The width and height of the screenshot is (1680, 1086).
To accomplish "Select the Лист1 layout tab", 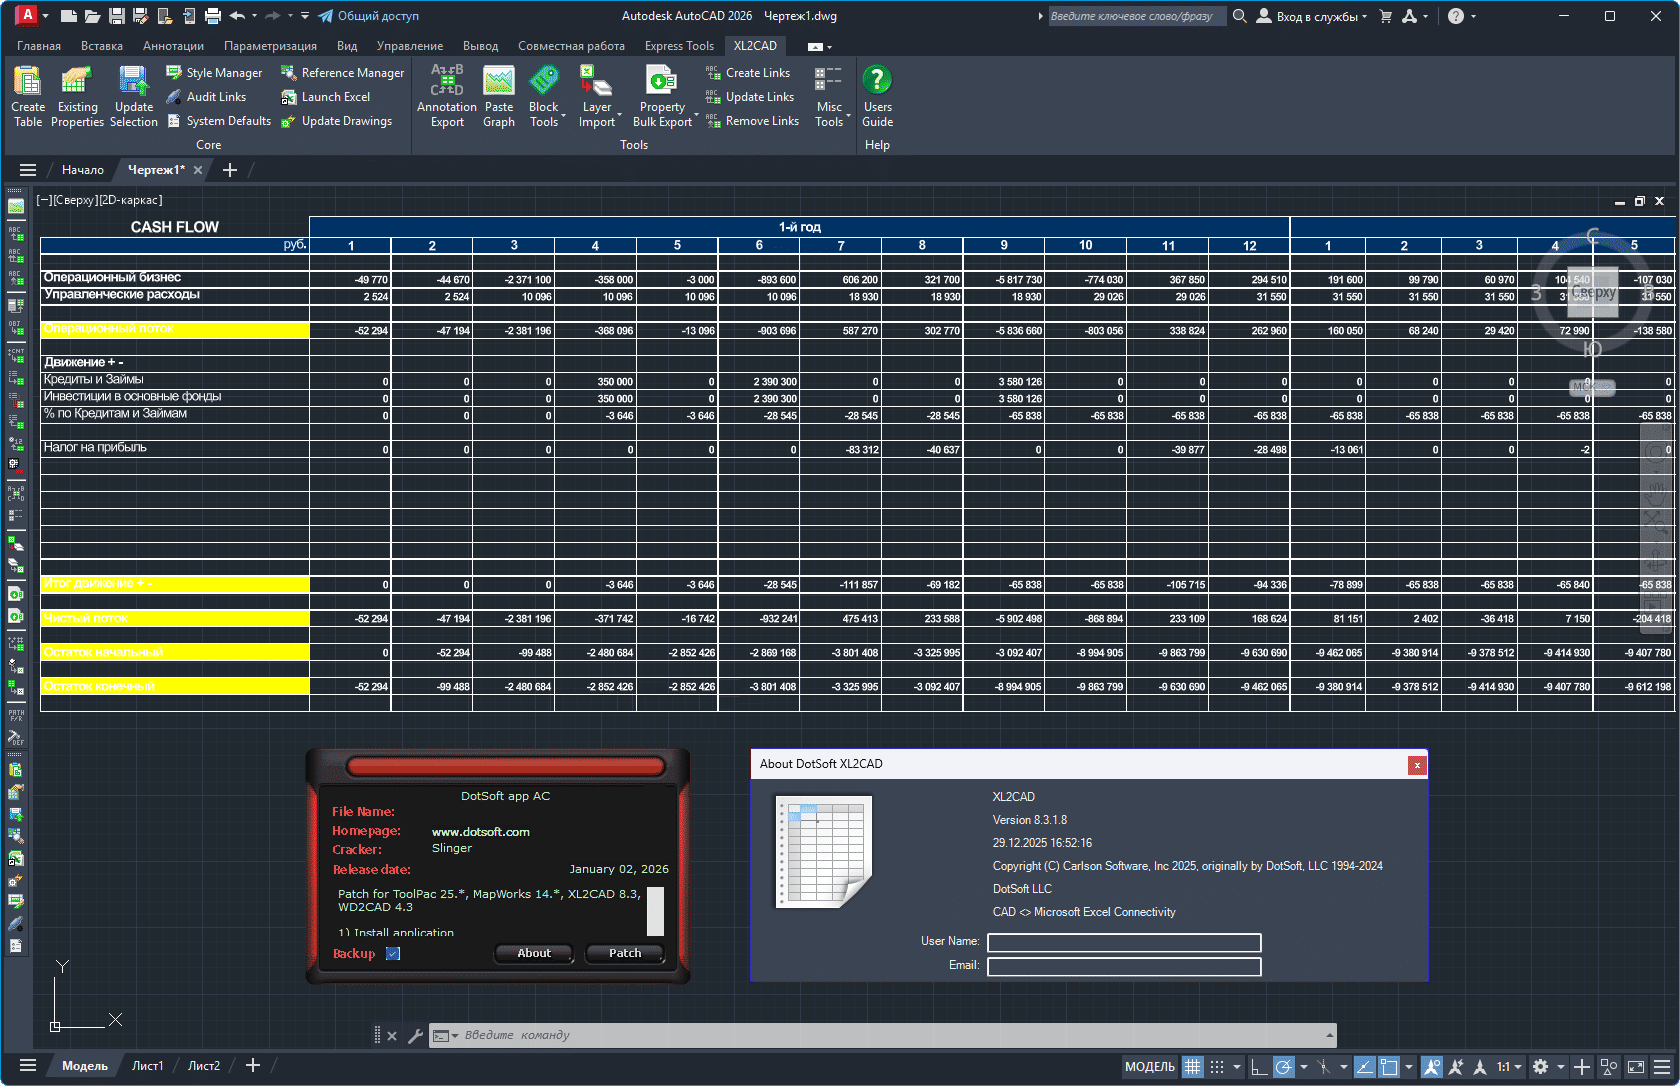I will (148, 1065).
